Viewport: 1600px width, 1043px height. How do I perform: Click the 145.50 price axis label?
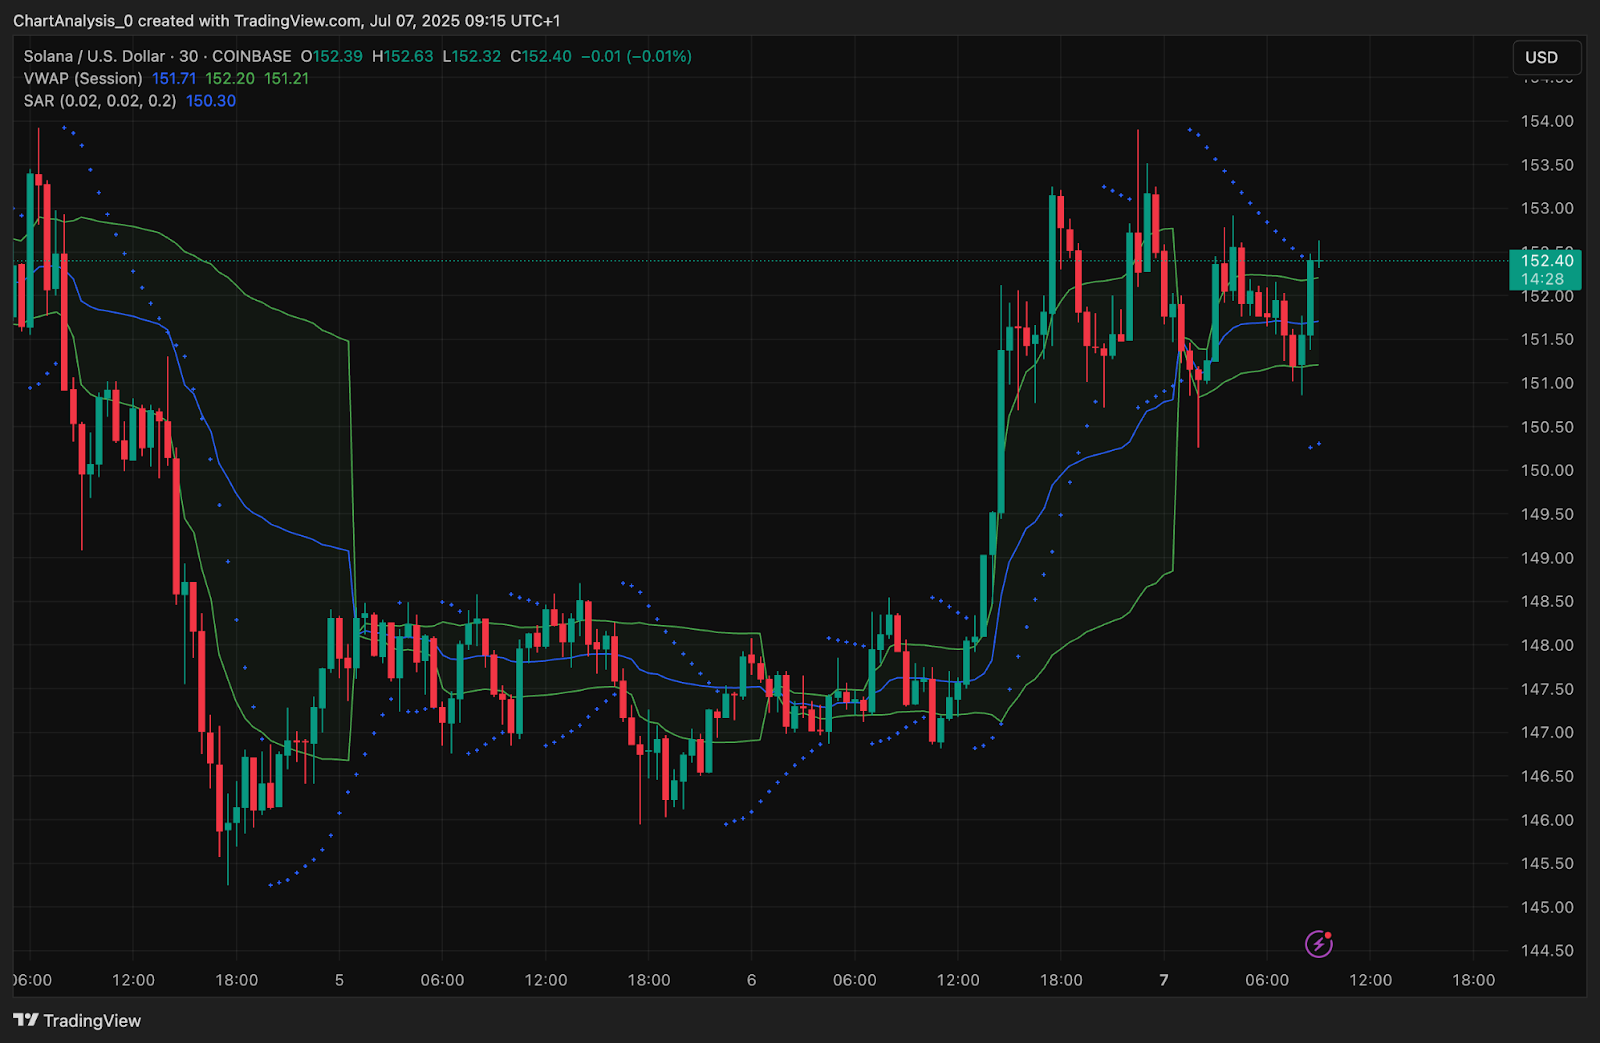1547,863
